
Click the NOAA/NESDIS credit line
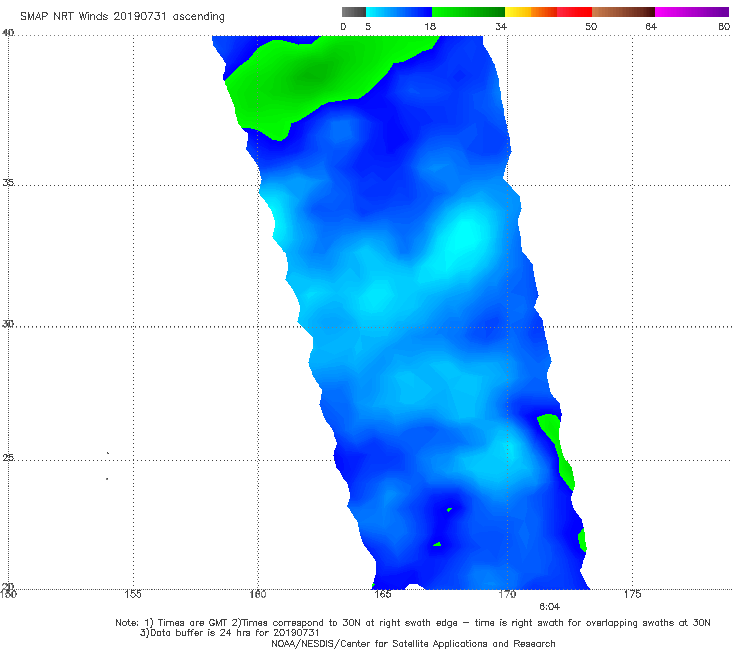tap(413, 644)
